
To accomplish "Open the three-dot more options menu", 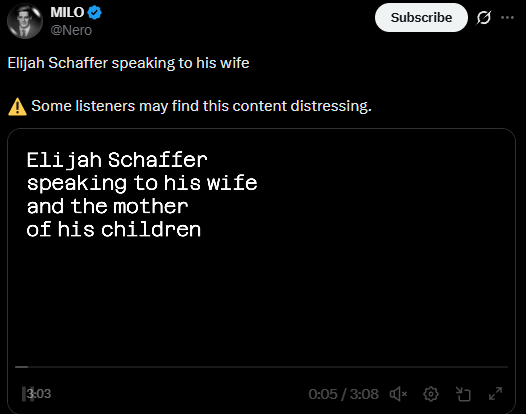I will click(x=507, y=17).
